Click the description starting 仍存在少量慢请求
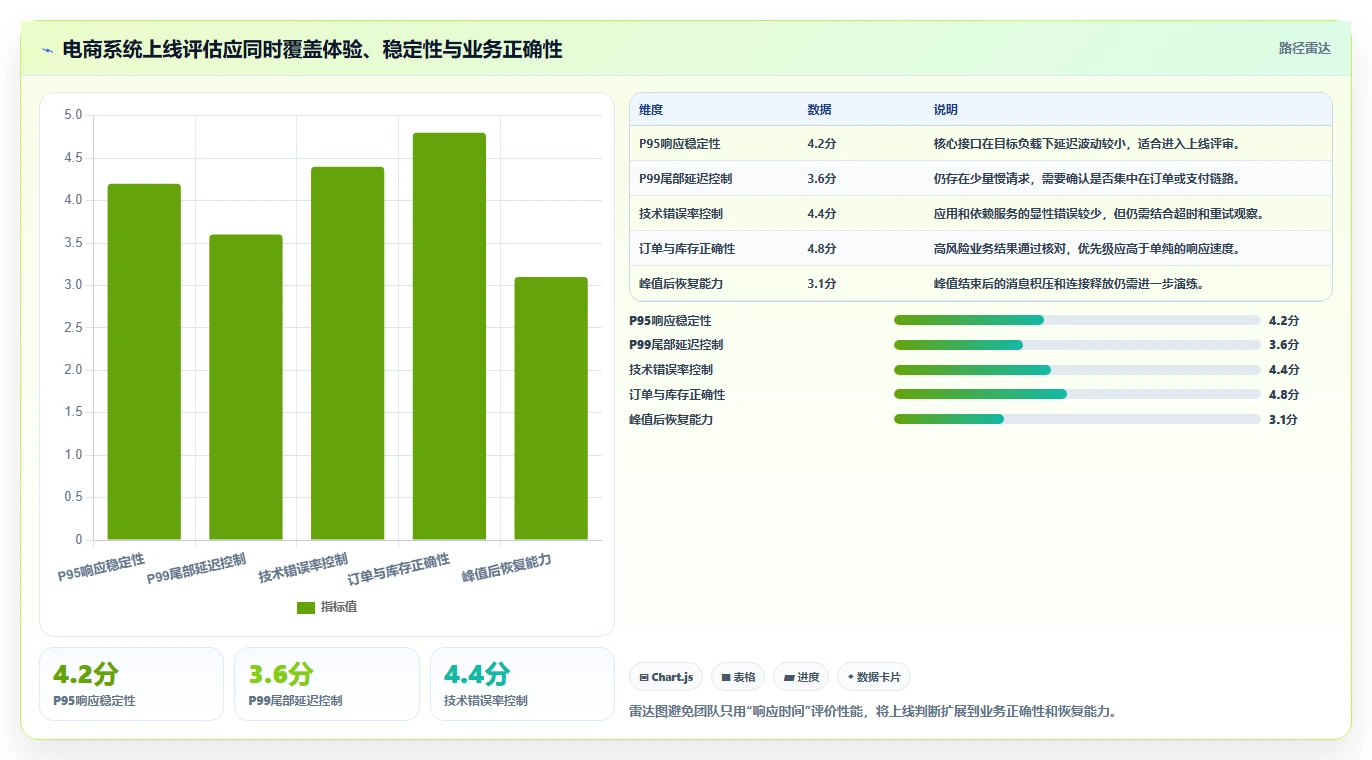This screenshot has height=760, width=1372. click(x=1088, y=179)
